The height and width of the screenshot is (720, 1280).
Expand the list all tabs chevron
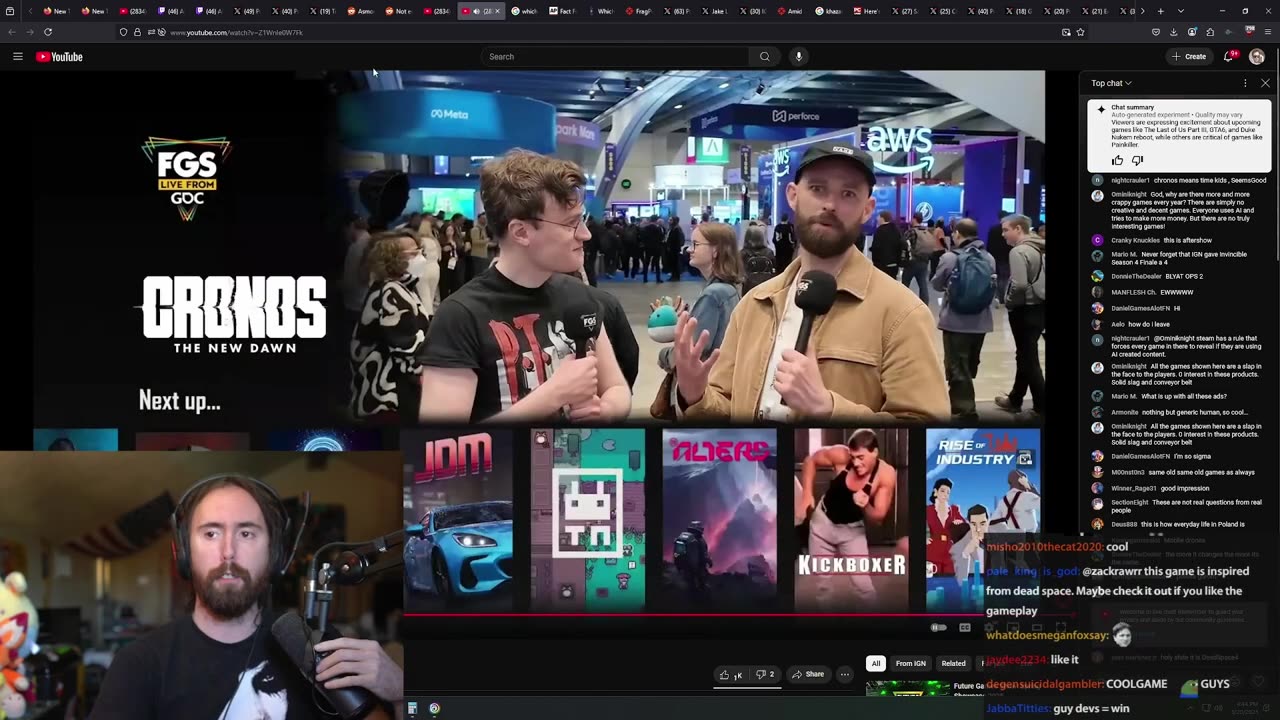click(1180, 11)
